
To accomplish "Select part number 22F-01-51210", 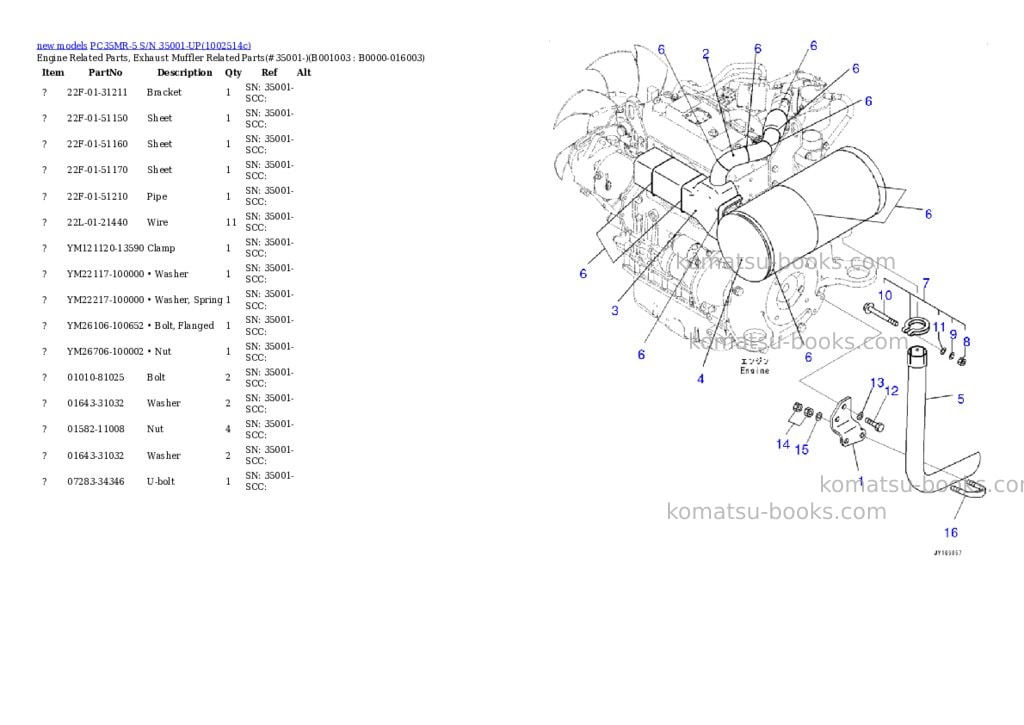I will 97,197.
